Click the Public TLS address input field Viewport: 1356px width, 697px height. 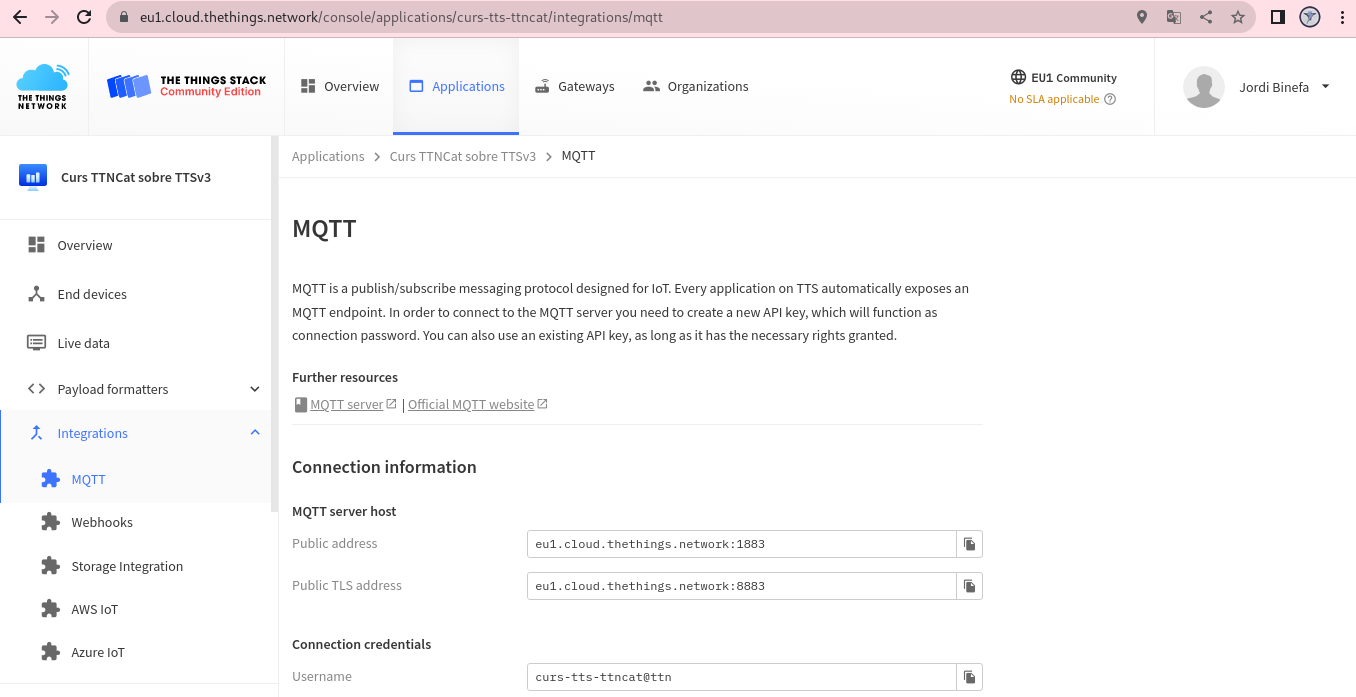(x=742, y=586)
